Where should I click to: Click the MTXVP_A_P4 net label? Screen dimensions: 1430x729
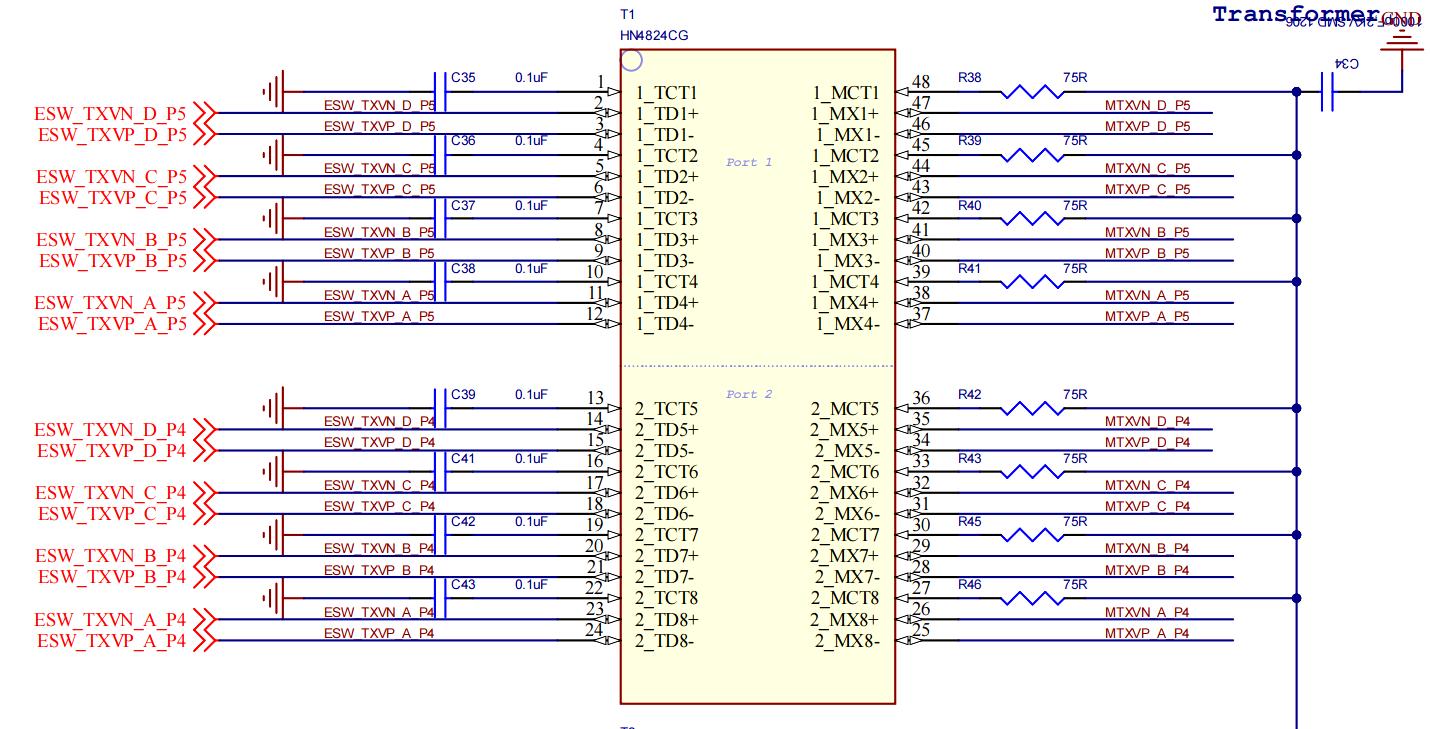coord(1147,633)
